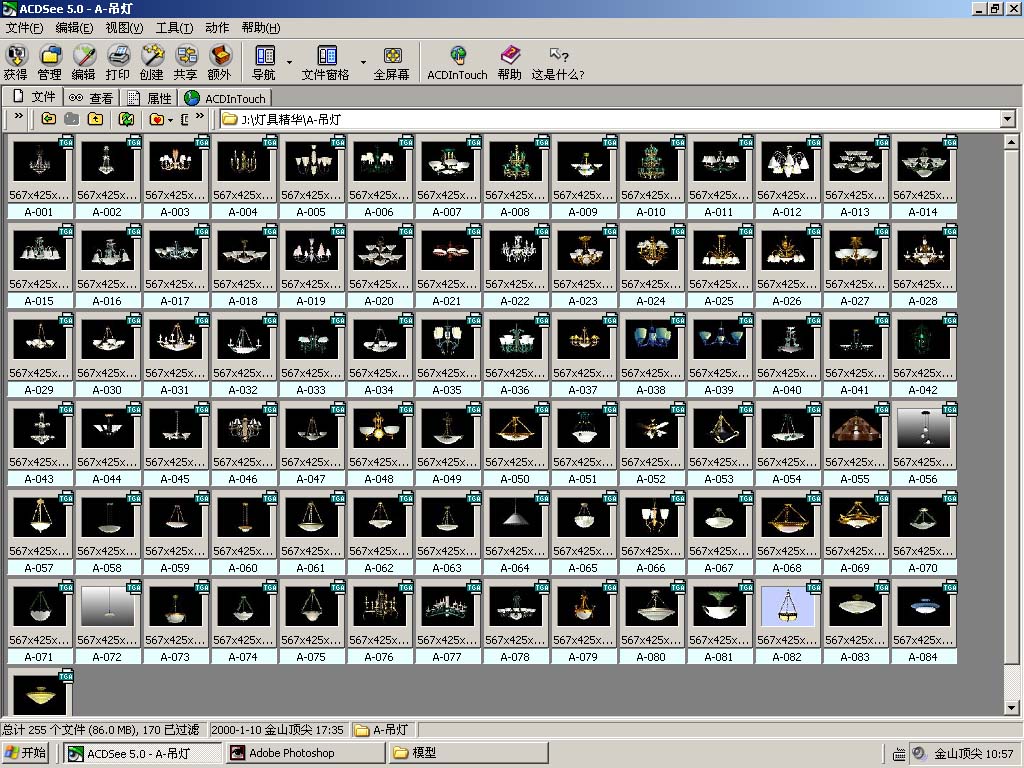
Task: Select the 文件 tab
Action: tap(33, 96)
